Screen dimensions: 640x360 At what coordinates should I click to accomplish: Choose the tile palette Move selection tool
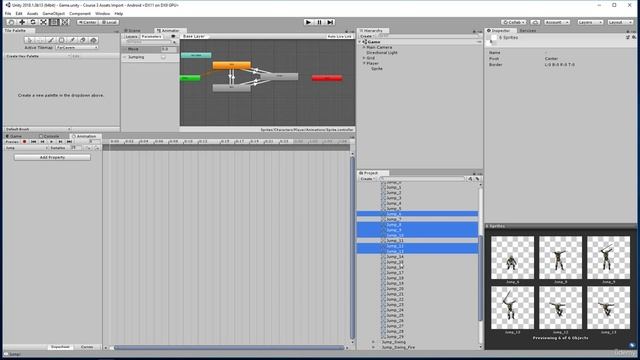tap(40, 40)
